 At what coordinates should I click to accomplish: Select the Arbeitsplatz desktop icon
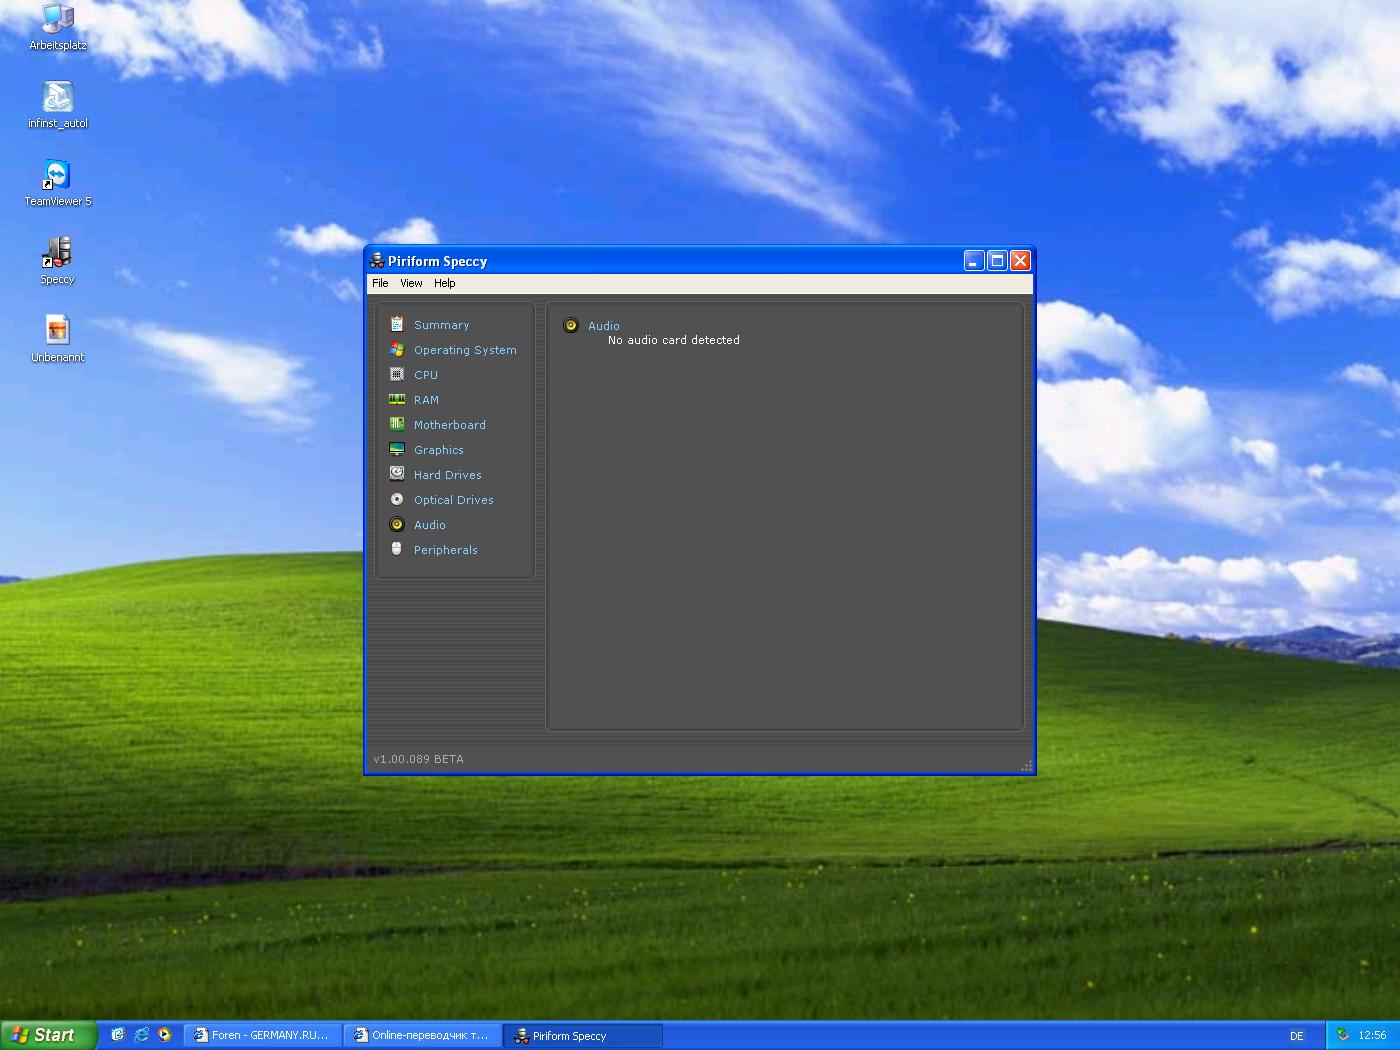click(58, 27)
